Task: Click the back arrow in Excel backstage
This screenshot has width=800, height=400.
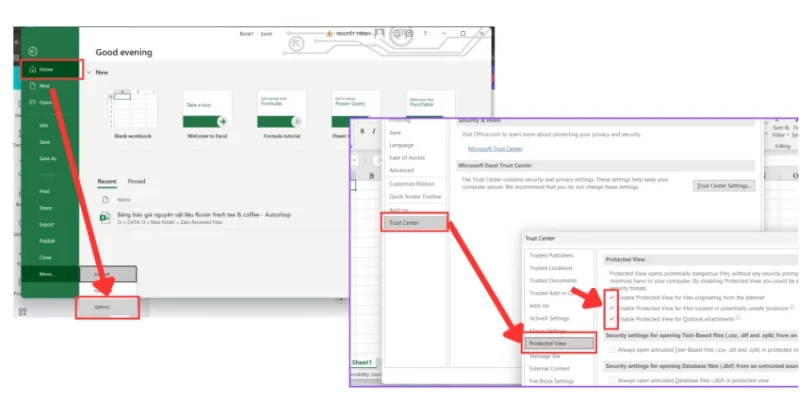Action: point(33,51)
